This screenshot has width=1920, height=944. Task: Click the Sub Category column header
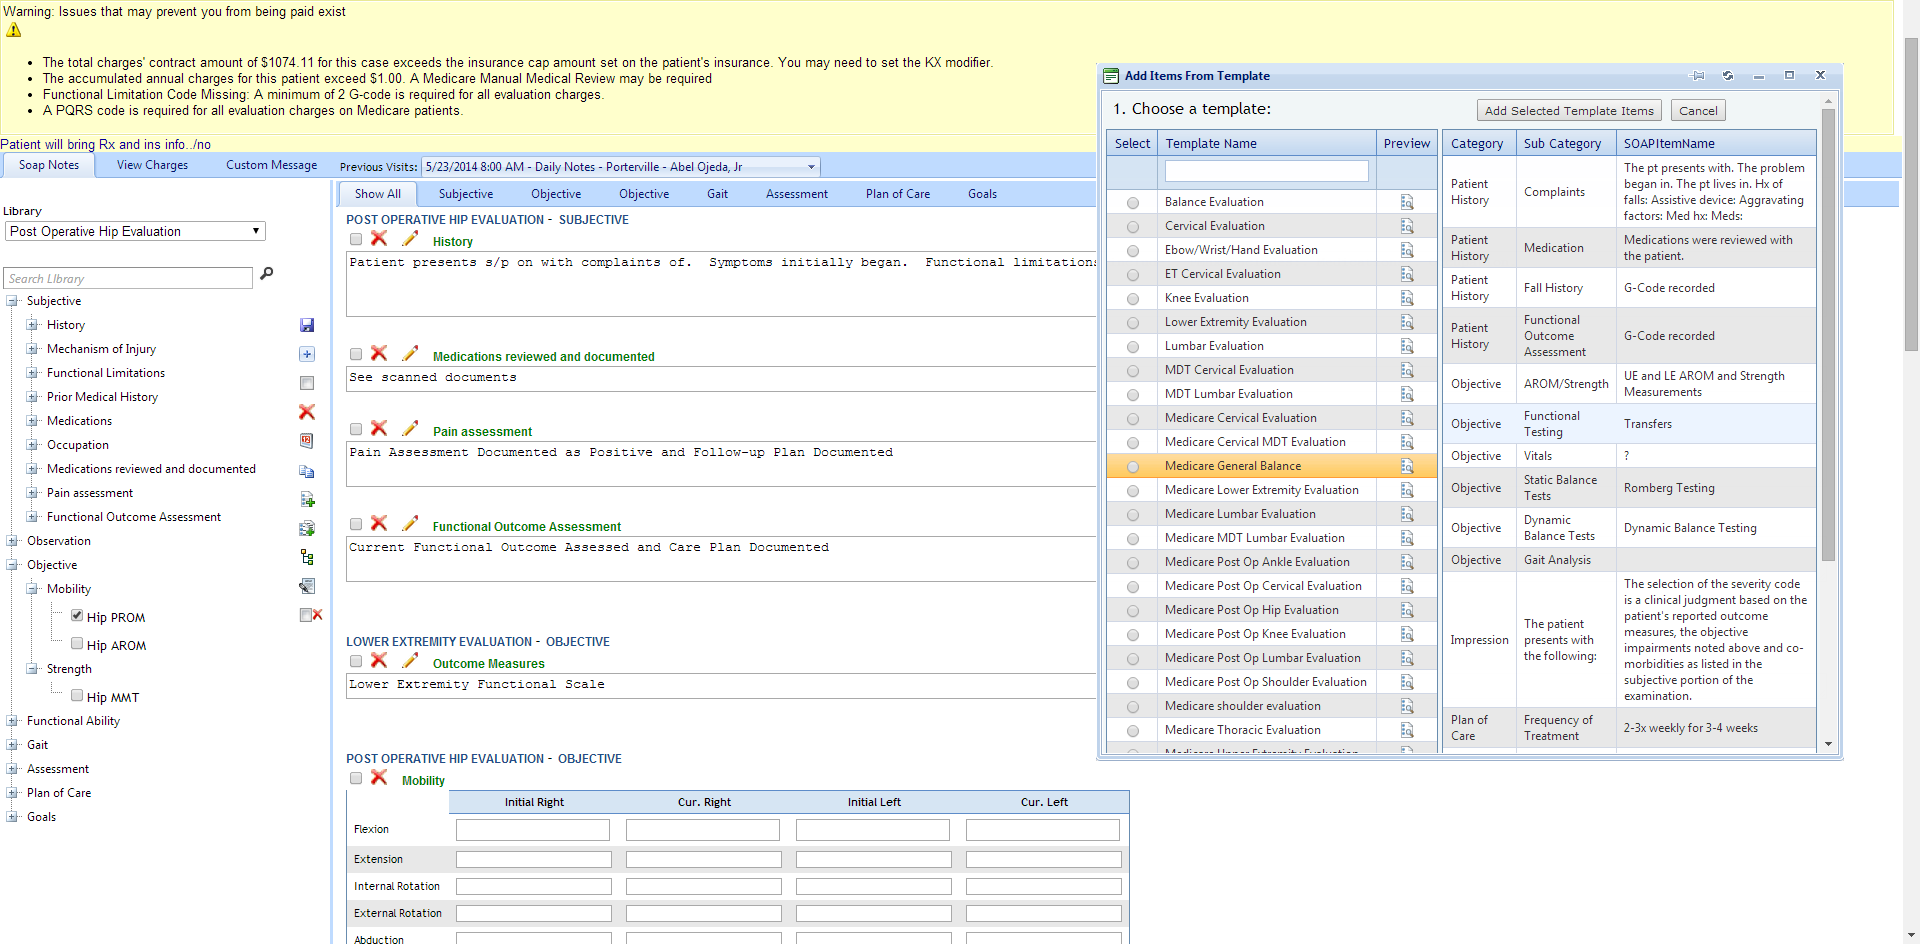point(1564,143)
